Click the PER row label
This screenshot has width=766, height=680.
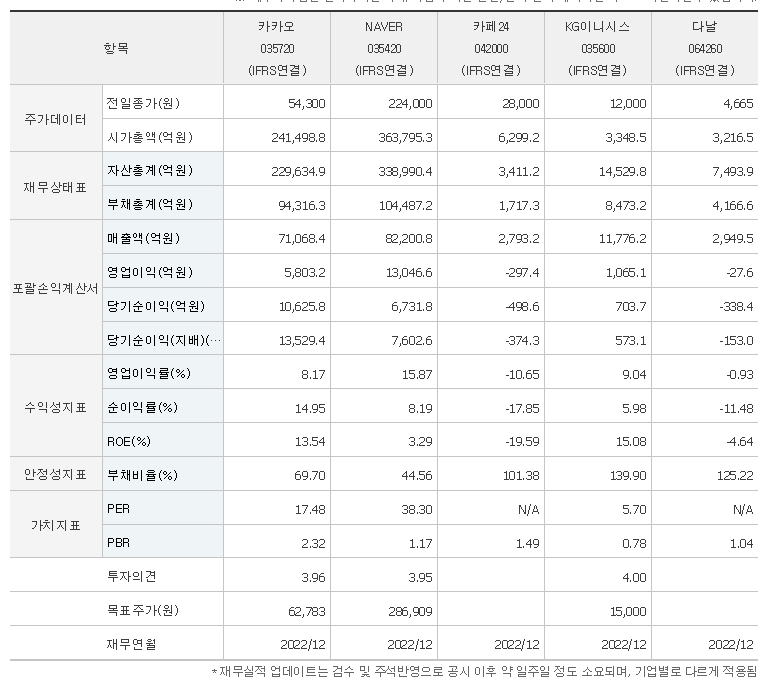118,509
